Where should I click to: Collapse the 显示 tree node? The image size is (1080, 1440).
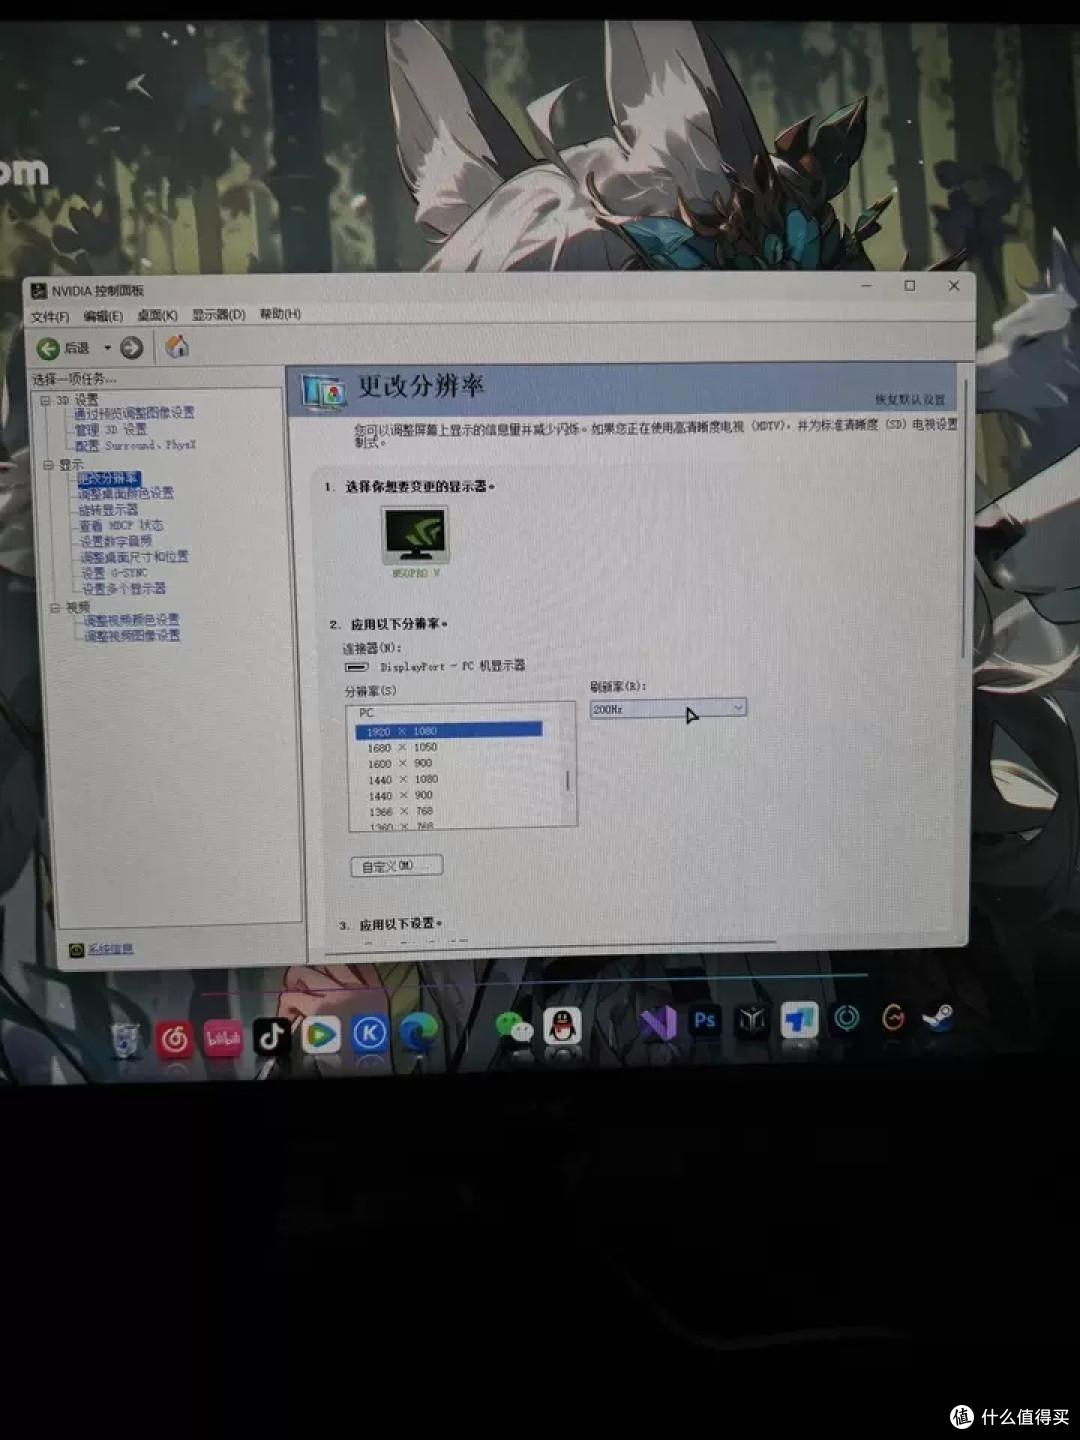(48, 465)
